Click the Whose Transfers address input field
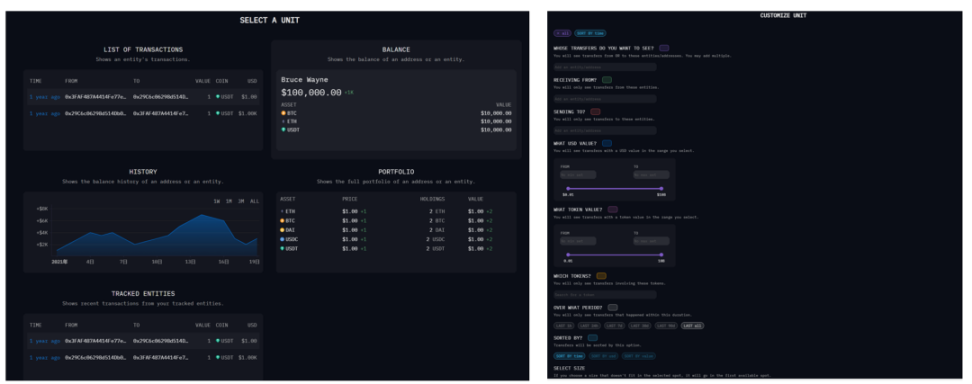The height and width of the screenshot is (384, 972). tap(605, 67)
